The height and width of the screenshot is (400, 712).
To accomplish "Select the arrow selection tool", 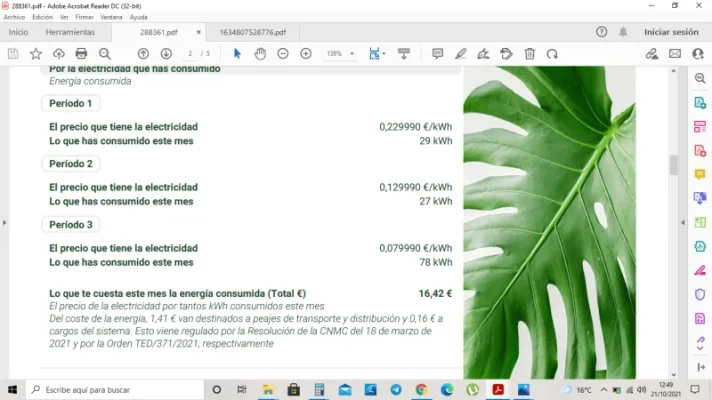I will coord(237,54).
